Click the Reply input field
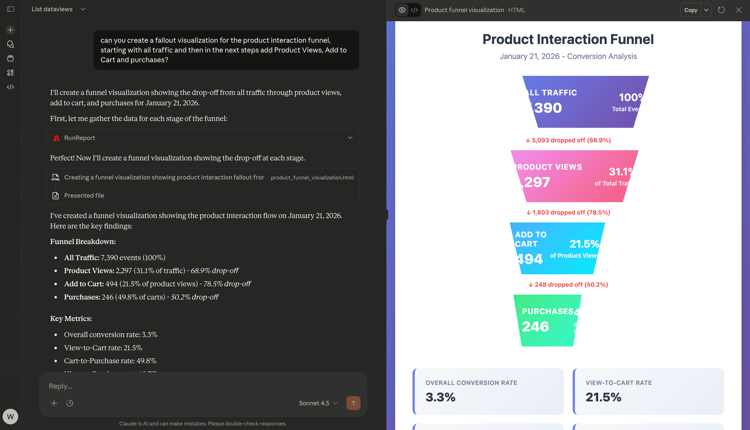The height and width of the screenshot is (430, 750). coord(203,386)
